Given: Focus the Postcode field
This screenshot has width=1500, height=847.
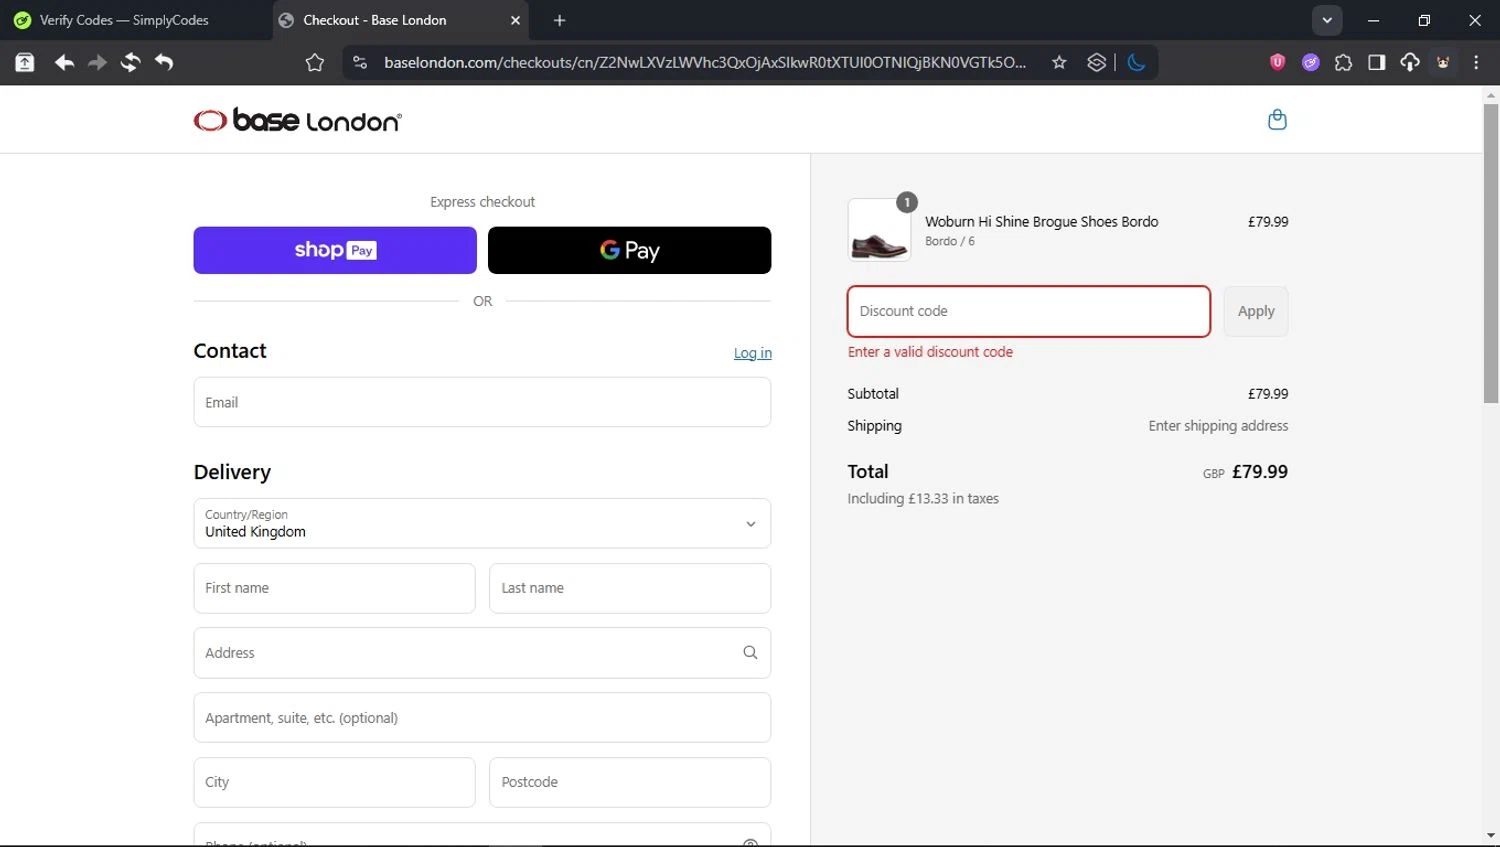Looking at the screenshot, I should click(630, 782).
